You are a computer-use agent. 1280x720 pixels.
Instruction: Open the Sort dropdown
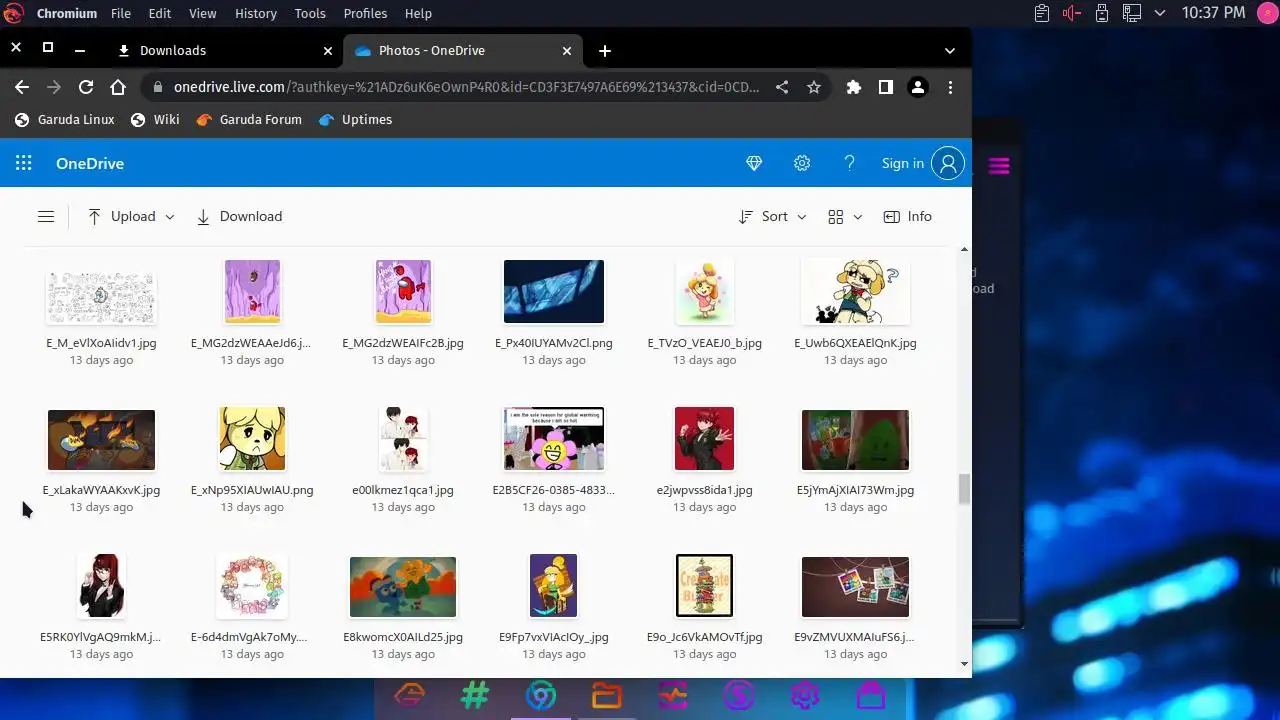[772, 216]
